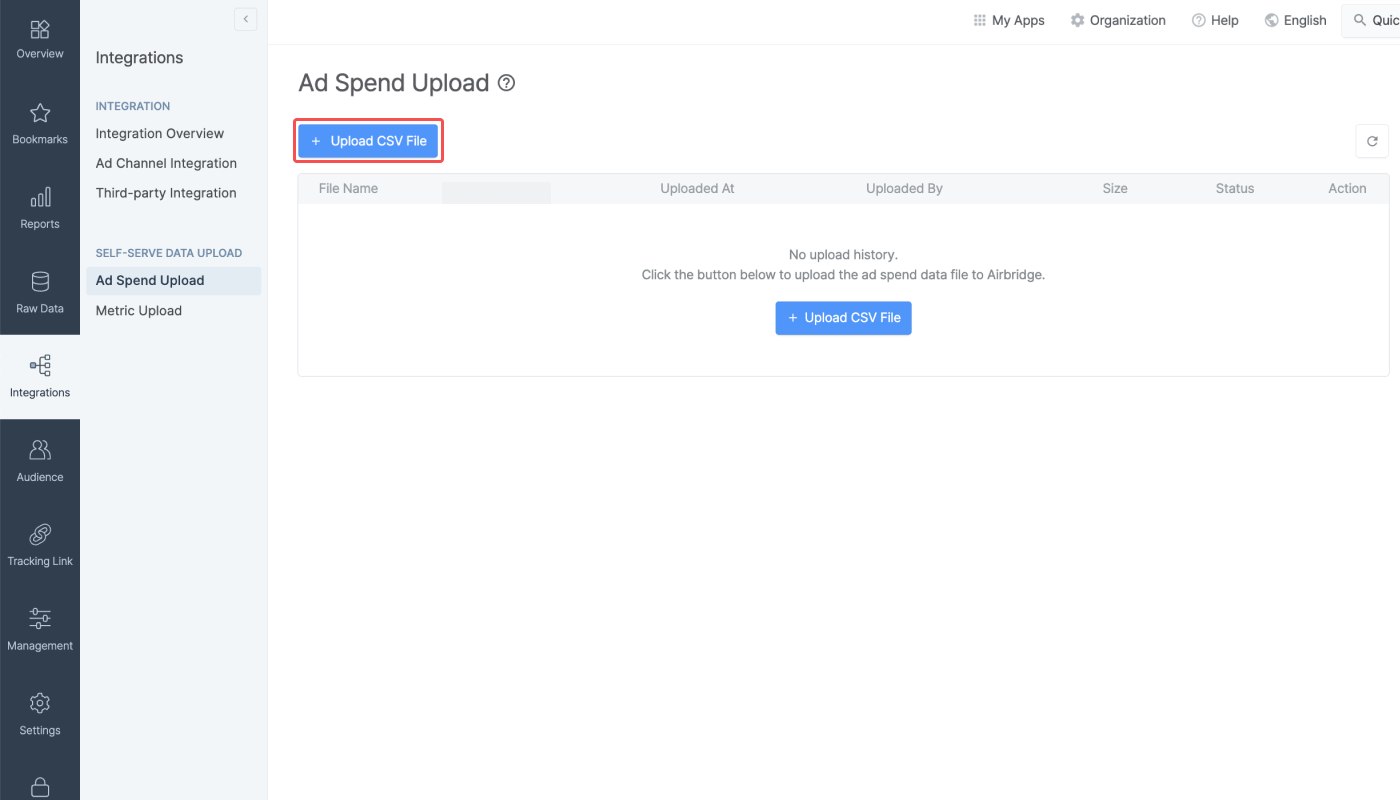Click the Integrations panel heading
Image resolution: width=1400 pixels, height=800 pixels.
139,58
